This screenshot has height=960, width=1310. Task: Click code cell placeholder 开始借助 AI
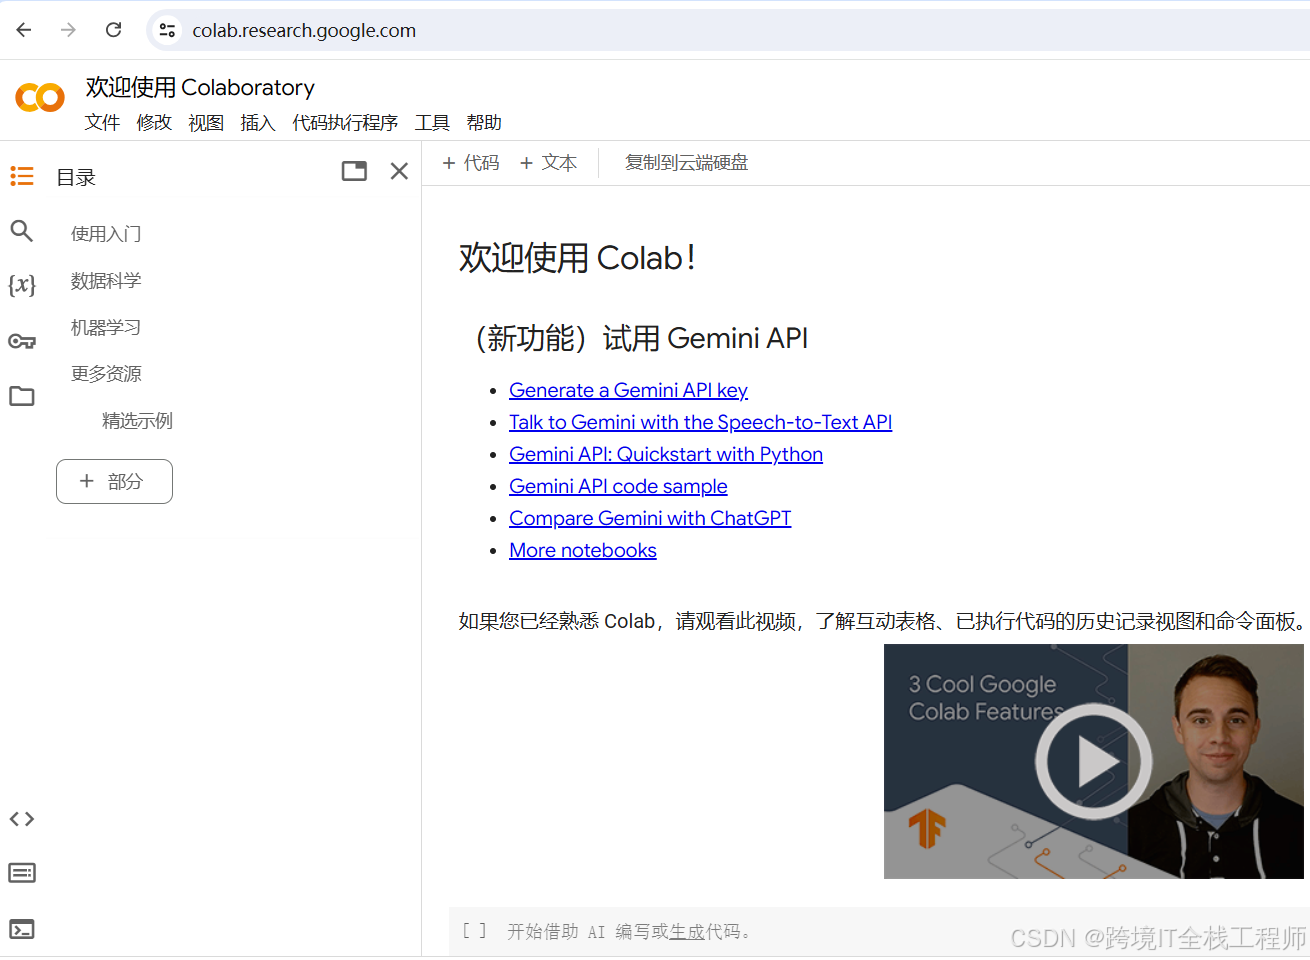628,932
